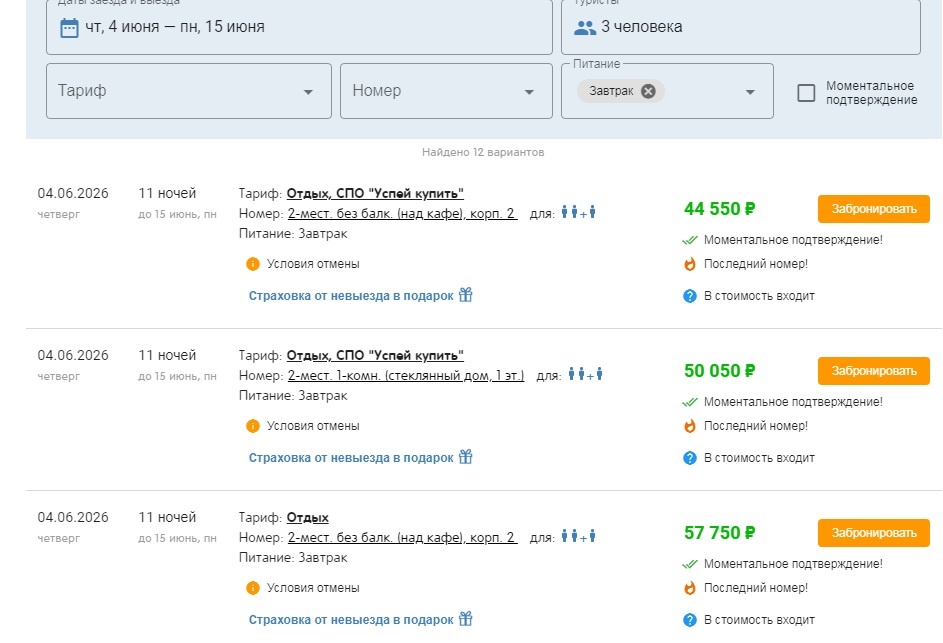Open the Номер dropdown
Image resolution: width=943 pixels, height=643 pixels.
446,91
